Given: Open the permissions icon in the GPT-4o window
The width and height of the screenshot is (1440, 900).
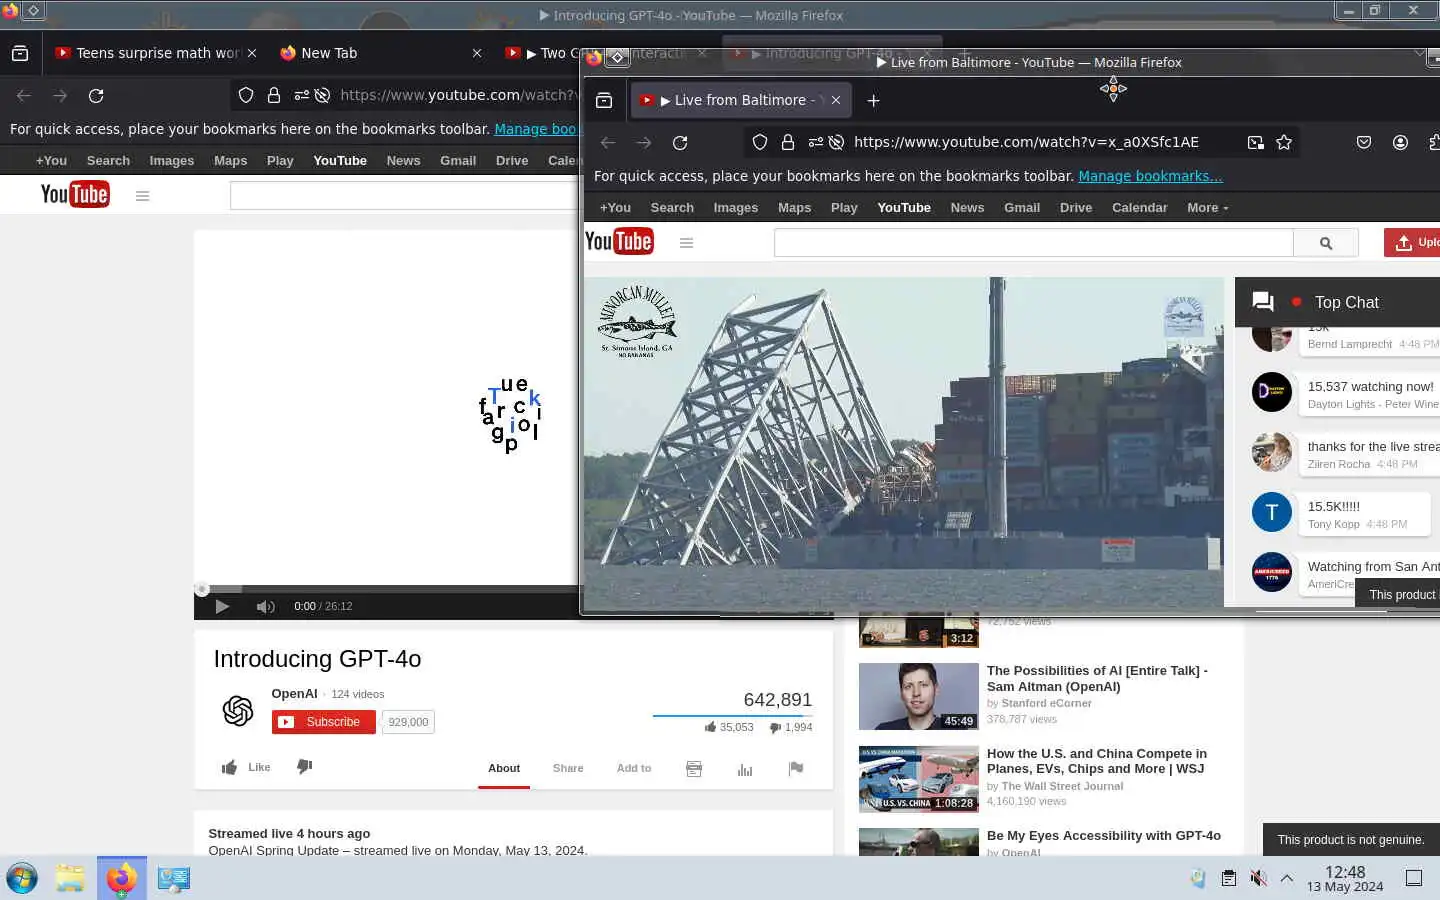Looking at the screenshot, I should [x=301, y=96].
